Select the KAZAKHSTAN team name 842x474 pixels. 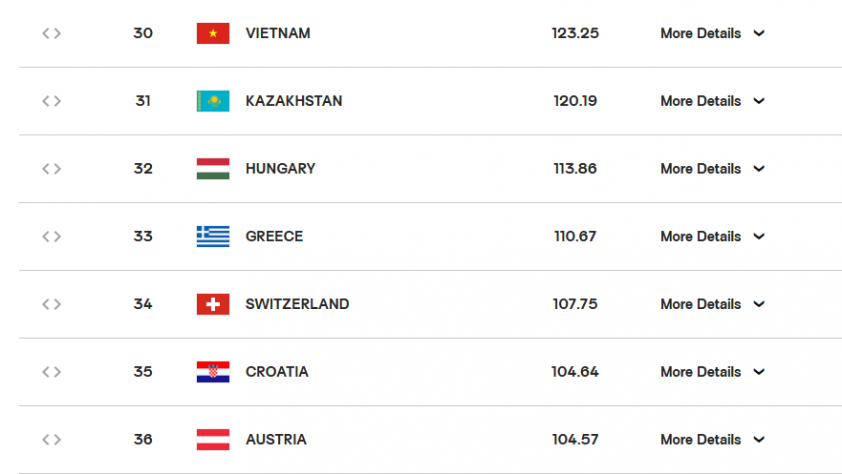pyautogui.click(x=294, y=101)
